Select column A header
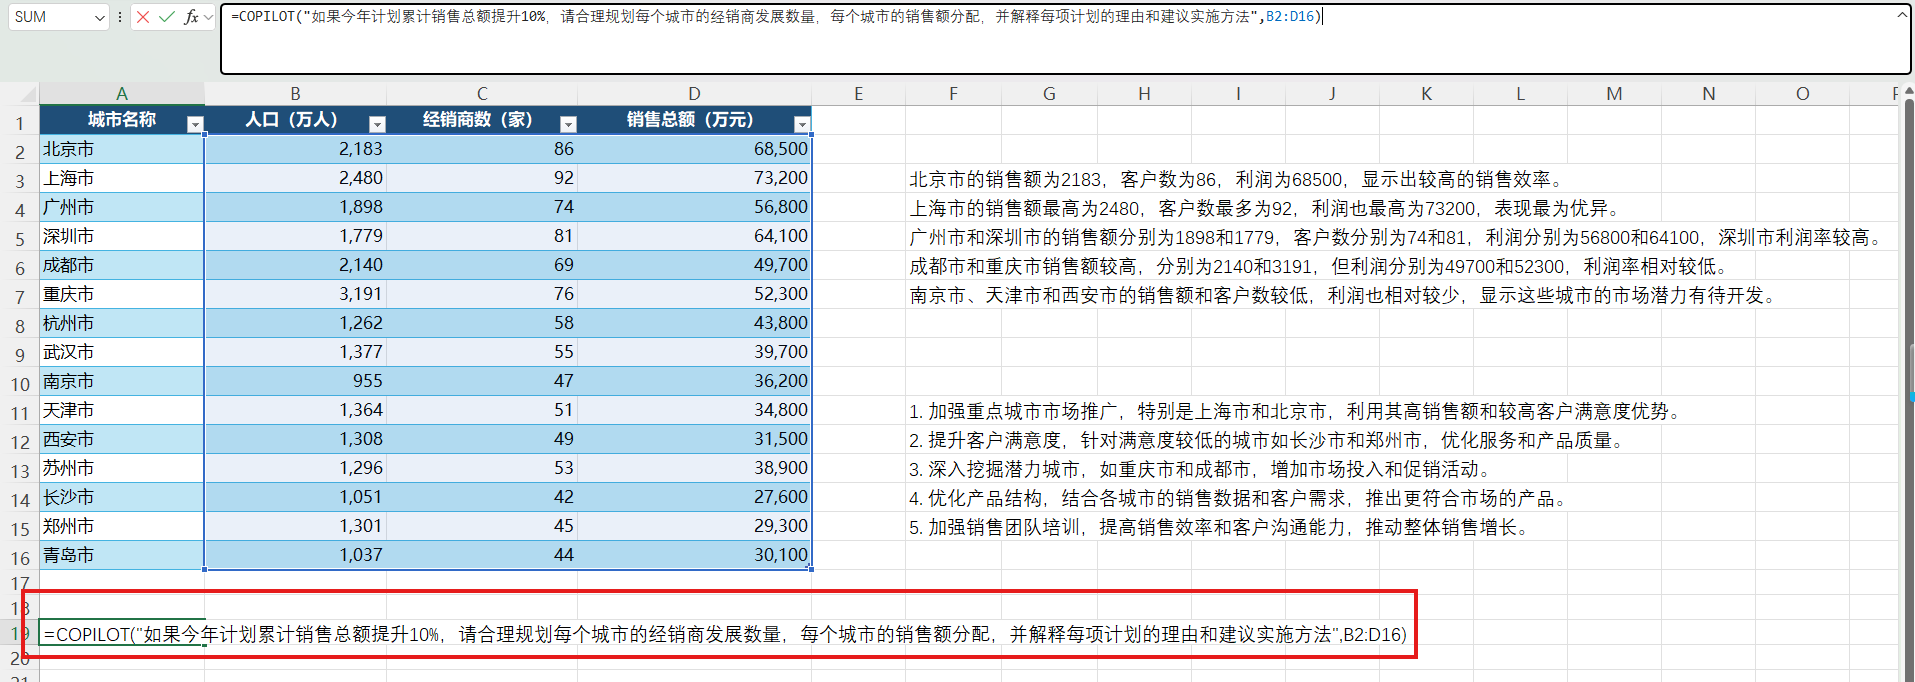Image resolution: width=1915 pixels, height=682 pixels. (x=122, y=94)
